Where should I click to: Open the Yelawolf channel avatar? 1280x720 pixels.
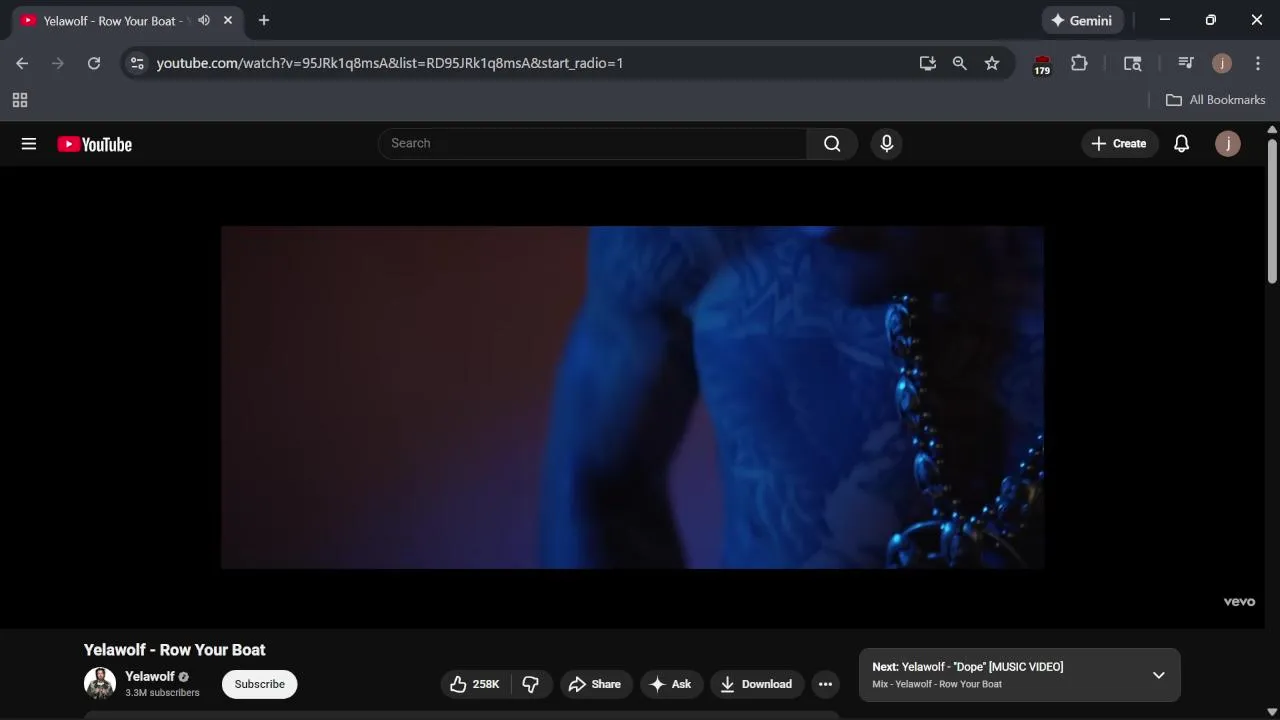click(x=100, y=684)
